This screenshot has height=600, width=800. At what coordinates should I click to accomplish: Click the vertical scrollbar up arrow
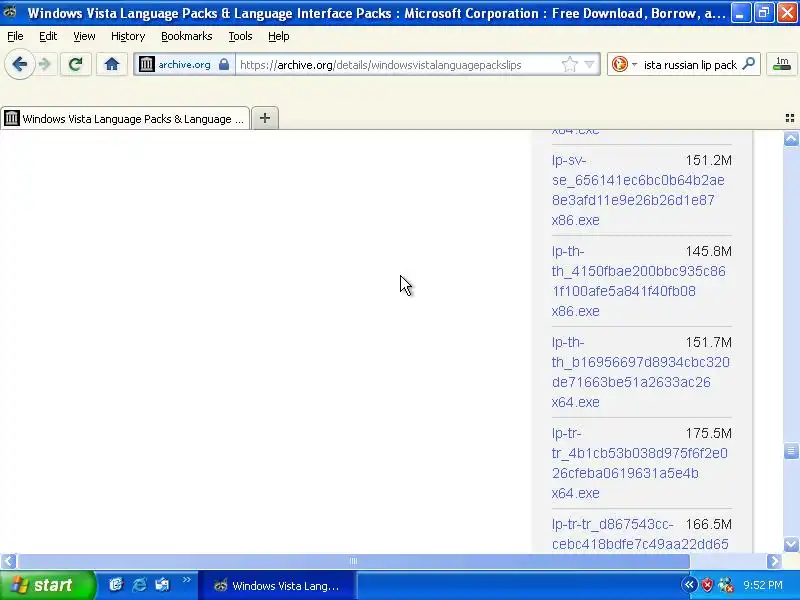791,139
